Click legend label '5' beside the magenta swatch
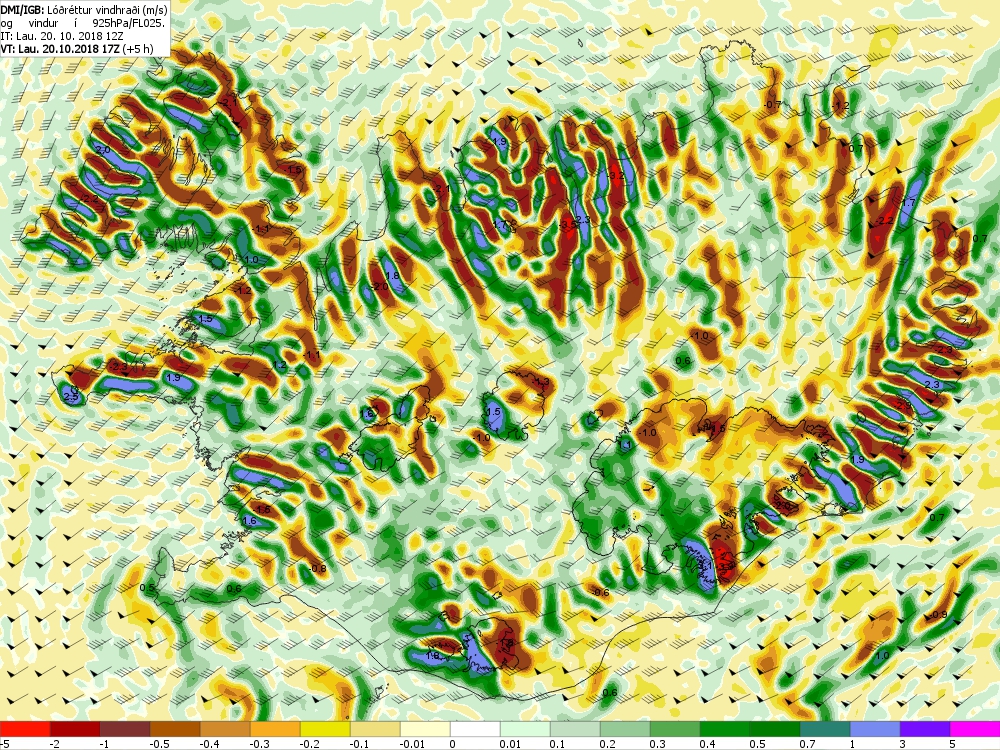This screenshot has height=750, width=1000. click(x=950, y=744)
